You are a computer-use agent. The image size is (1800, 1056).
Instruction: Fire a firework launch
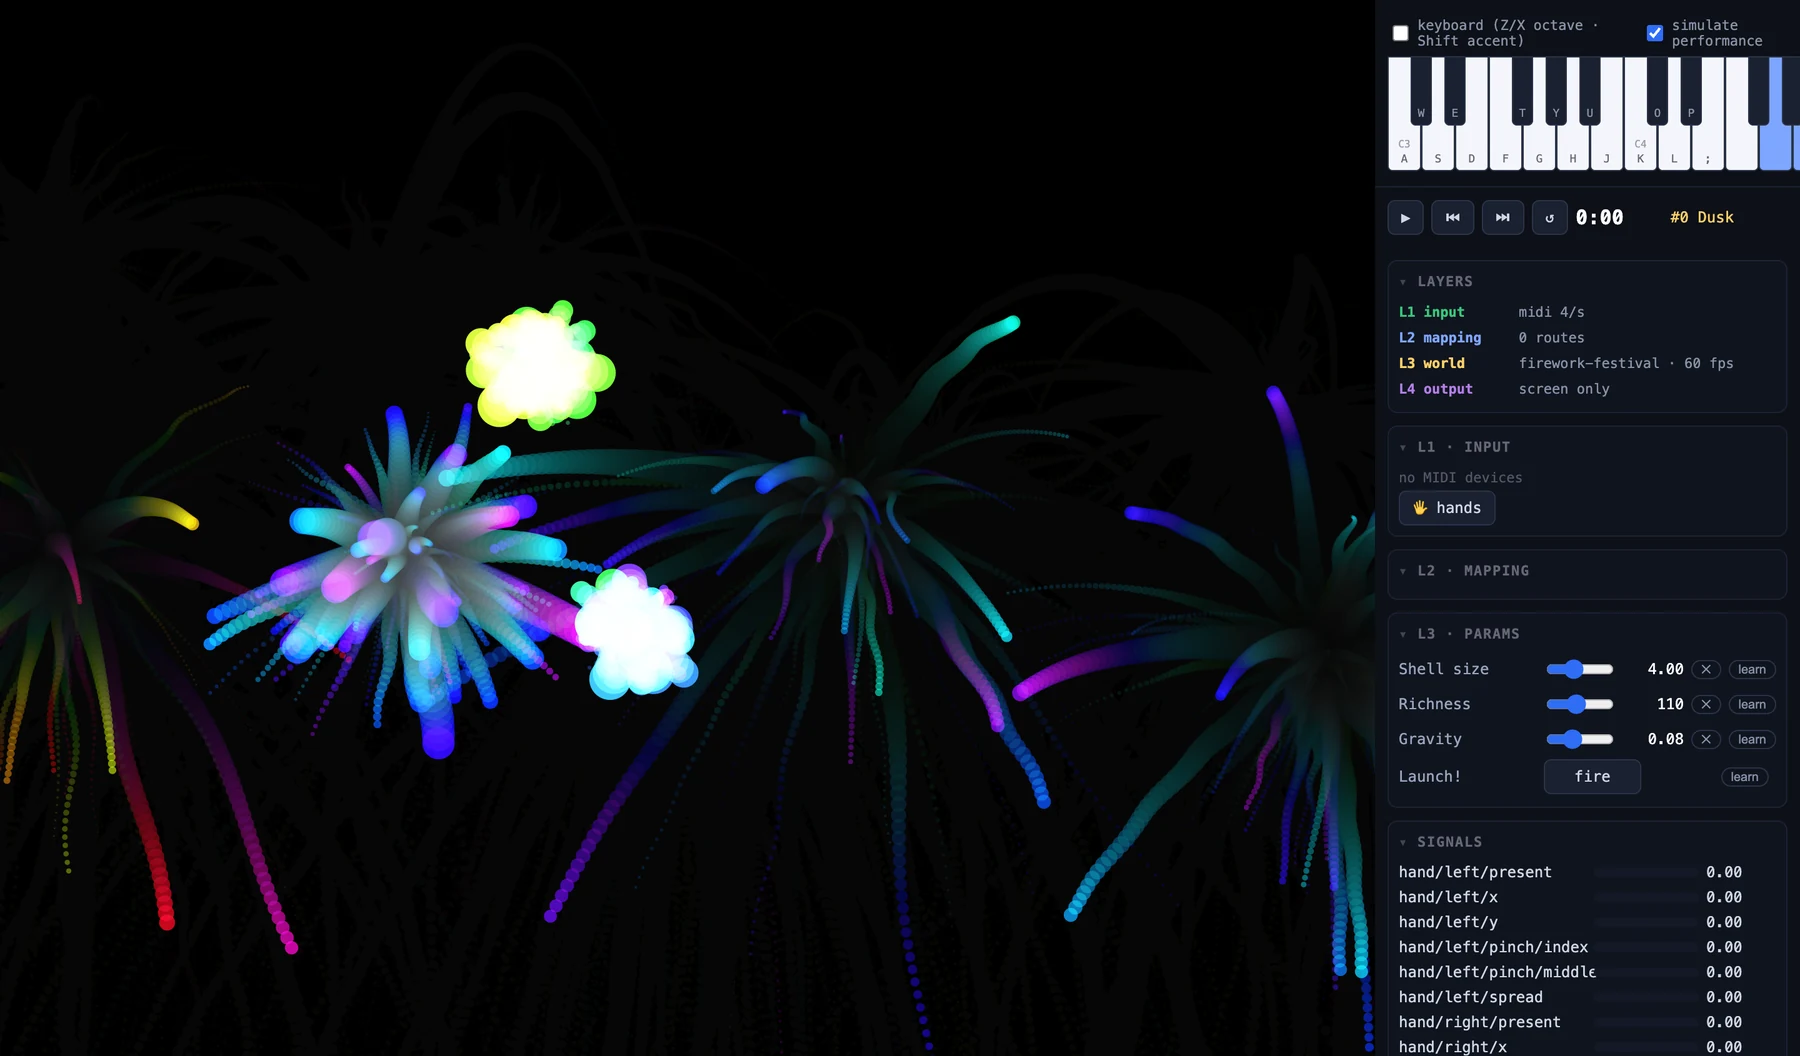(1592, 777)
